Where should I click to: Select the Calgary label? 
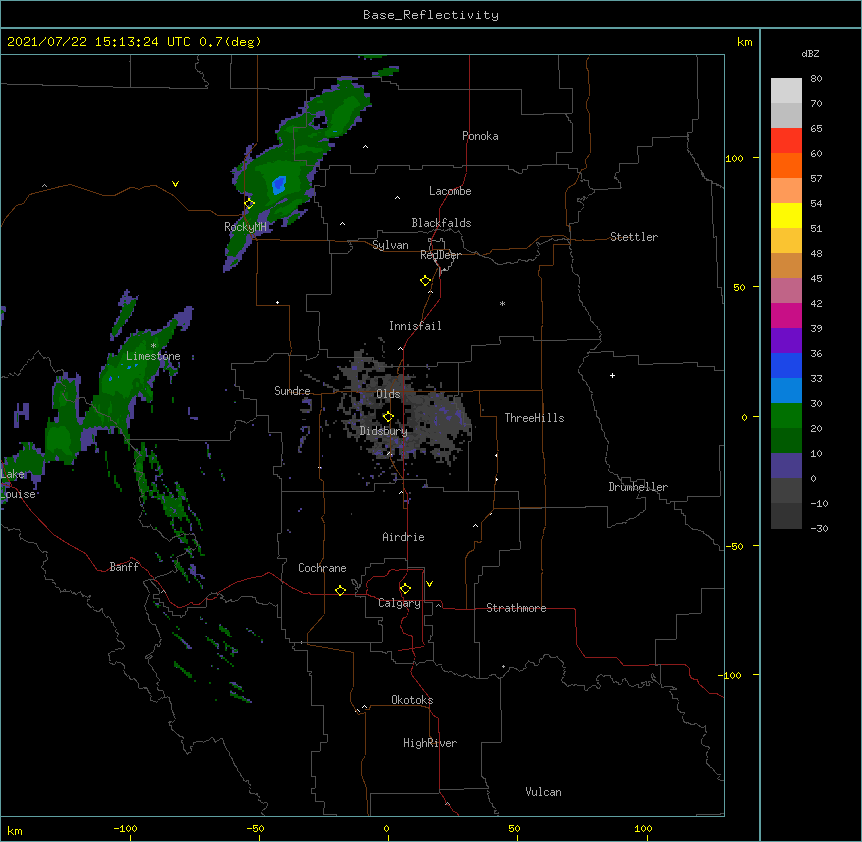pos(399,603)
